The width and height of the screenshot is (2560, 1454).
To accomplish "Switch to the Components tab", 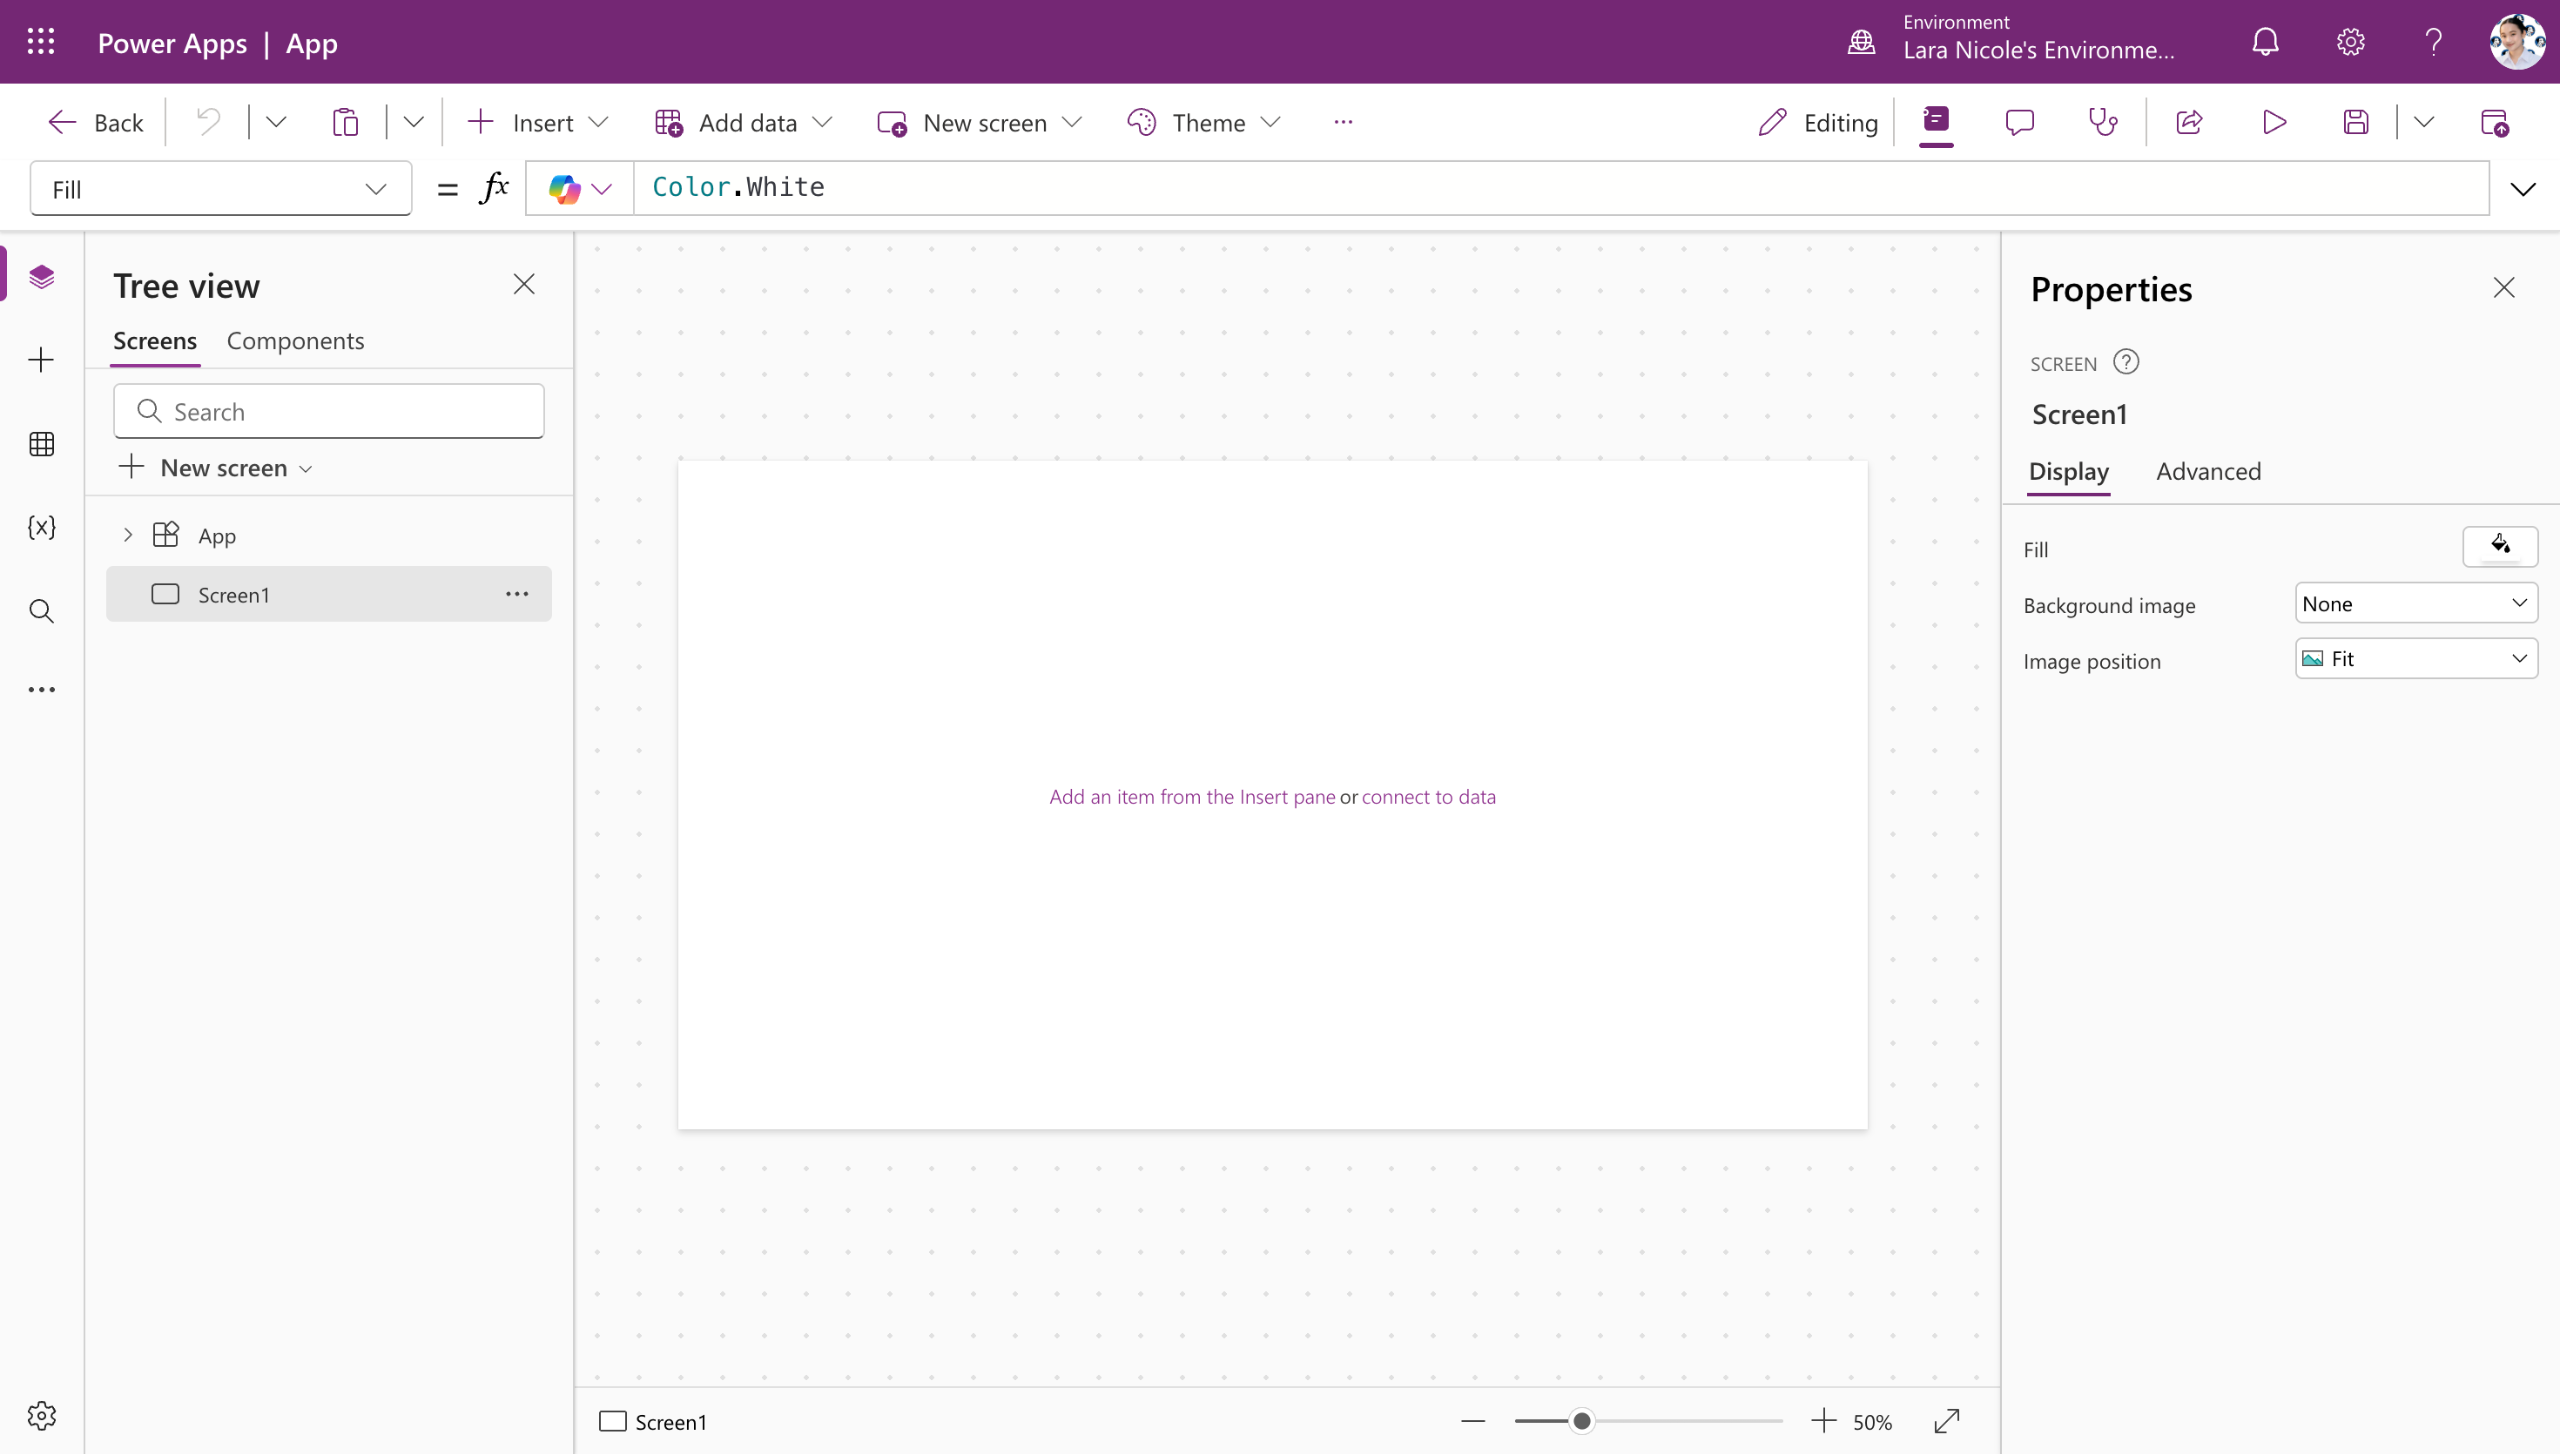I will [295, 341].
